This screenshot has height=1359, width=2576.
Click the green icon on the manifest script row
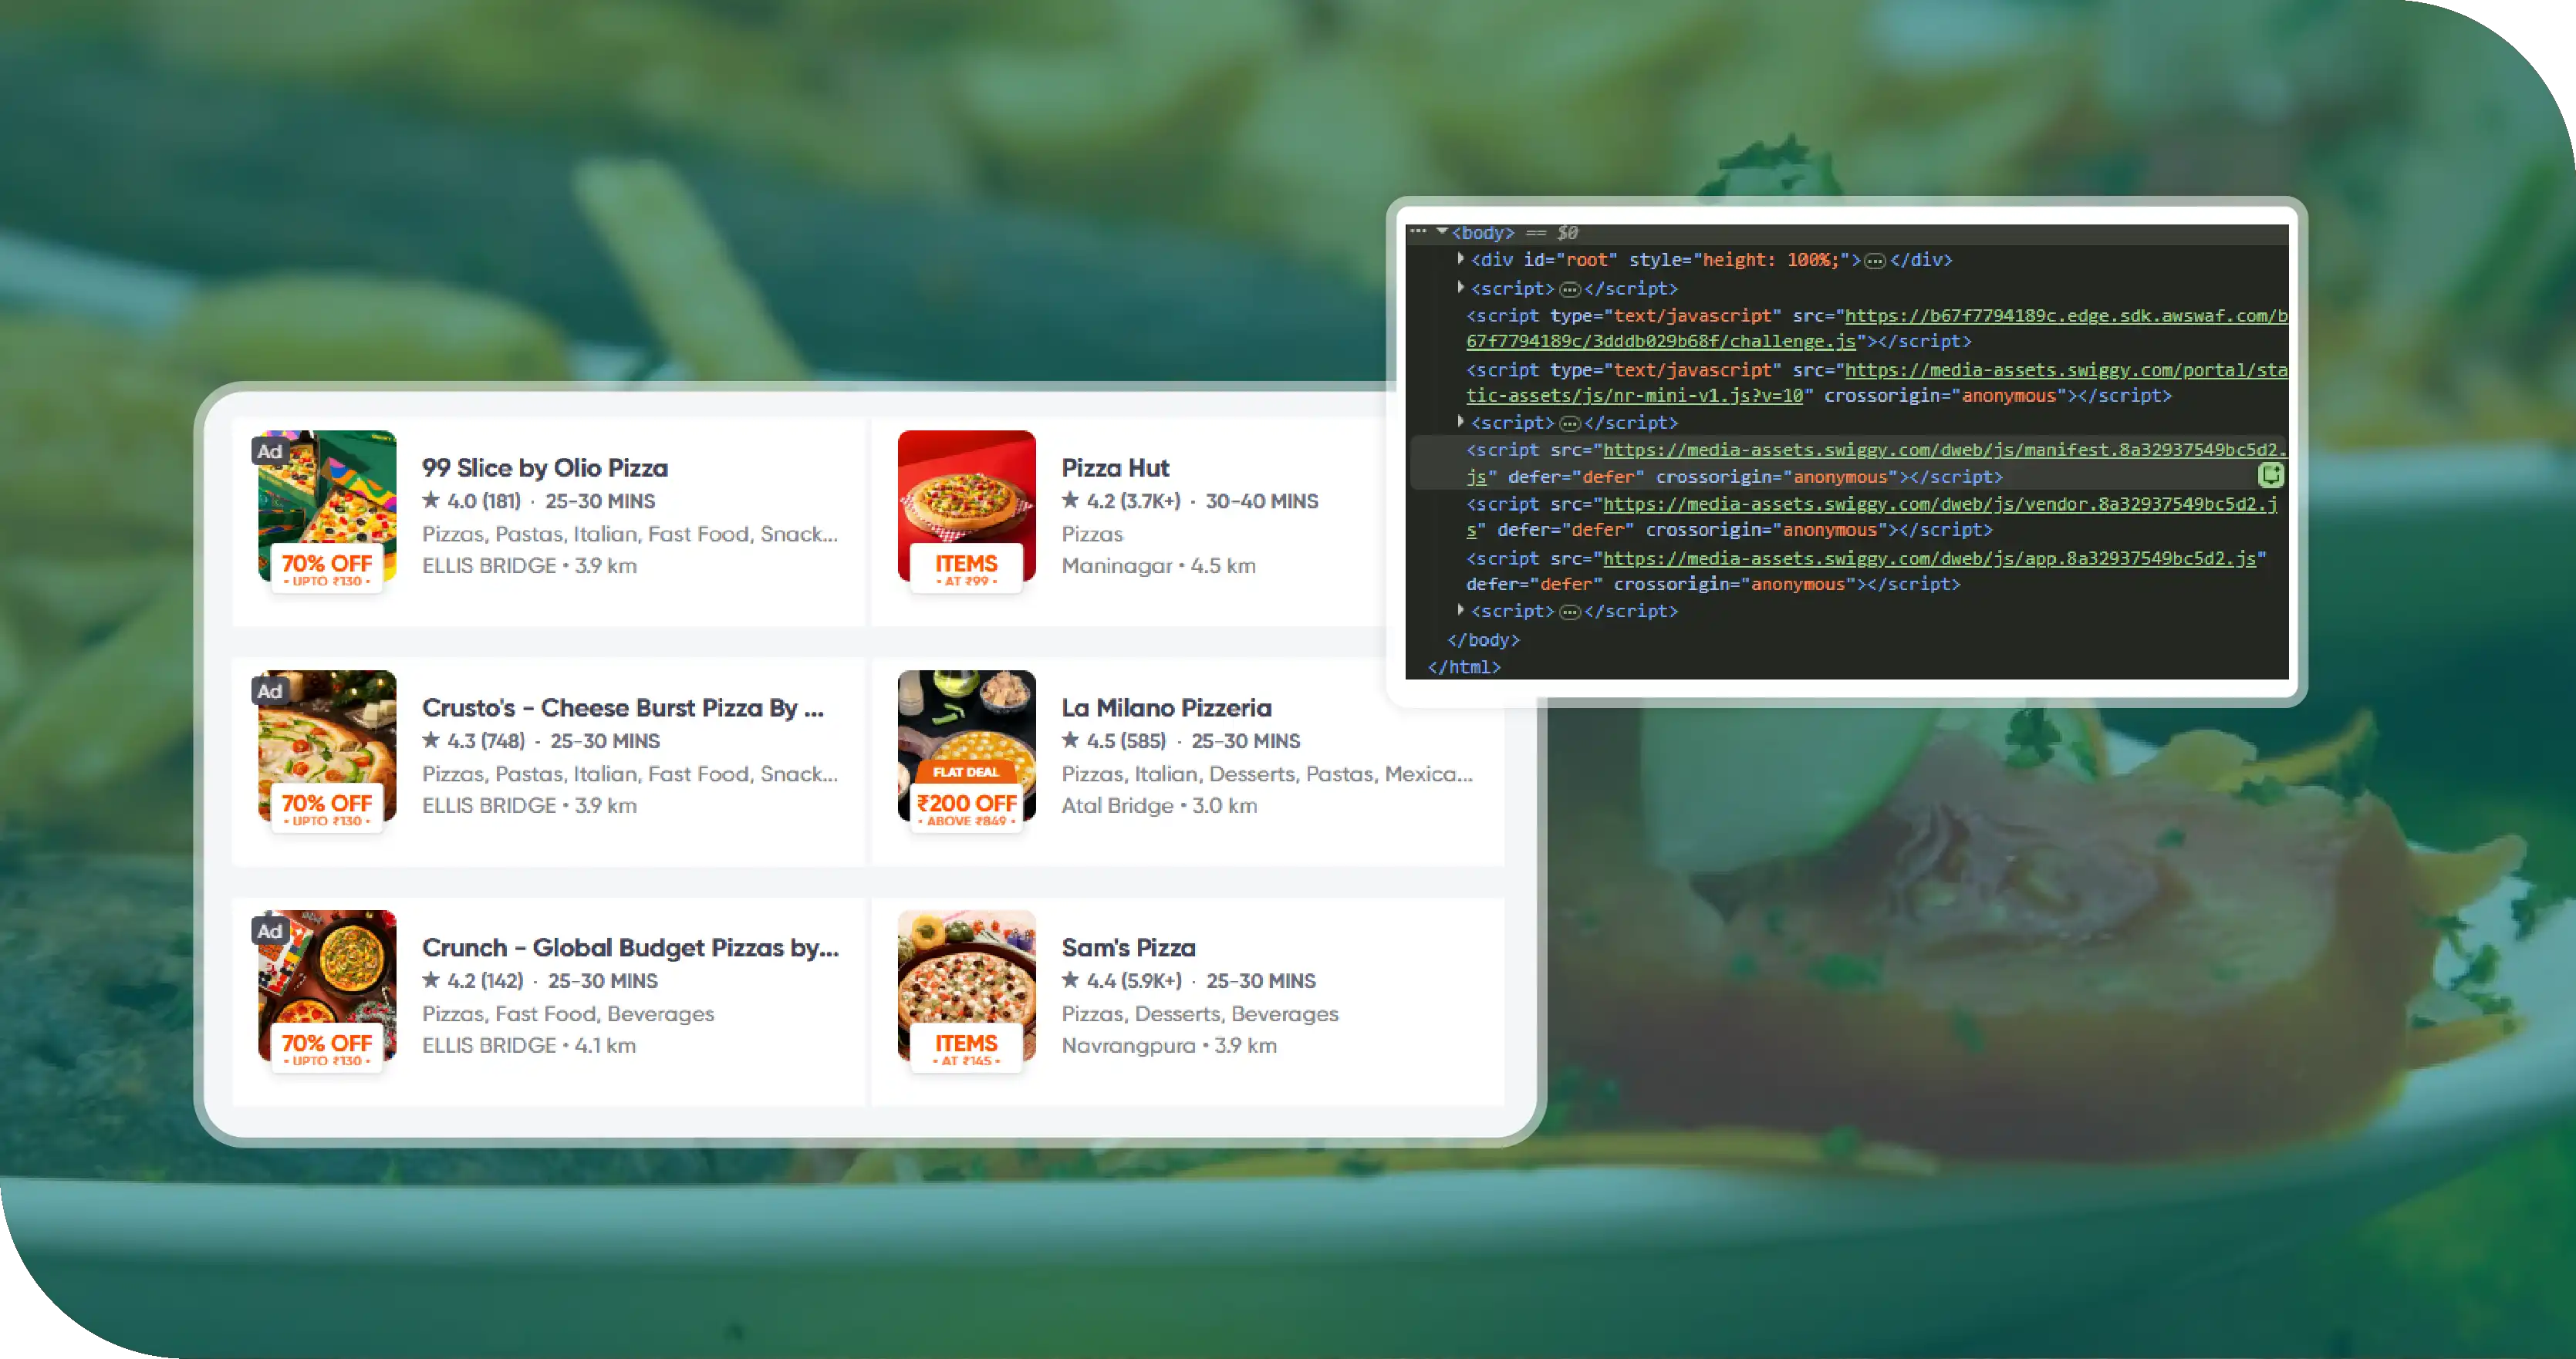click(x=2271, y=475)
